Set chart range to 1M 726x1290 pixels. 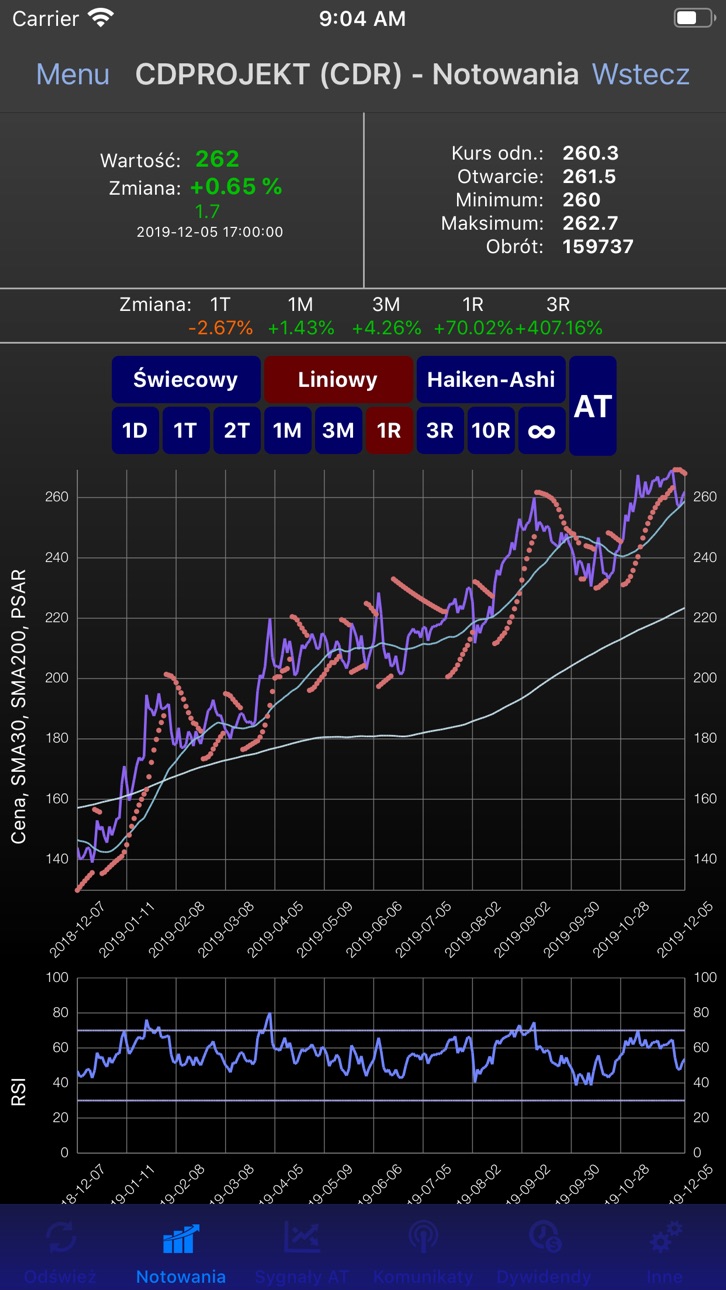click(x=287, y=431)
